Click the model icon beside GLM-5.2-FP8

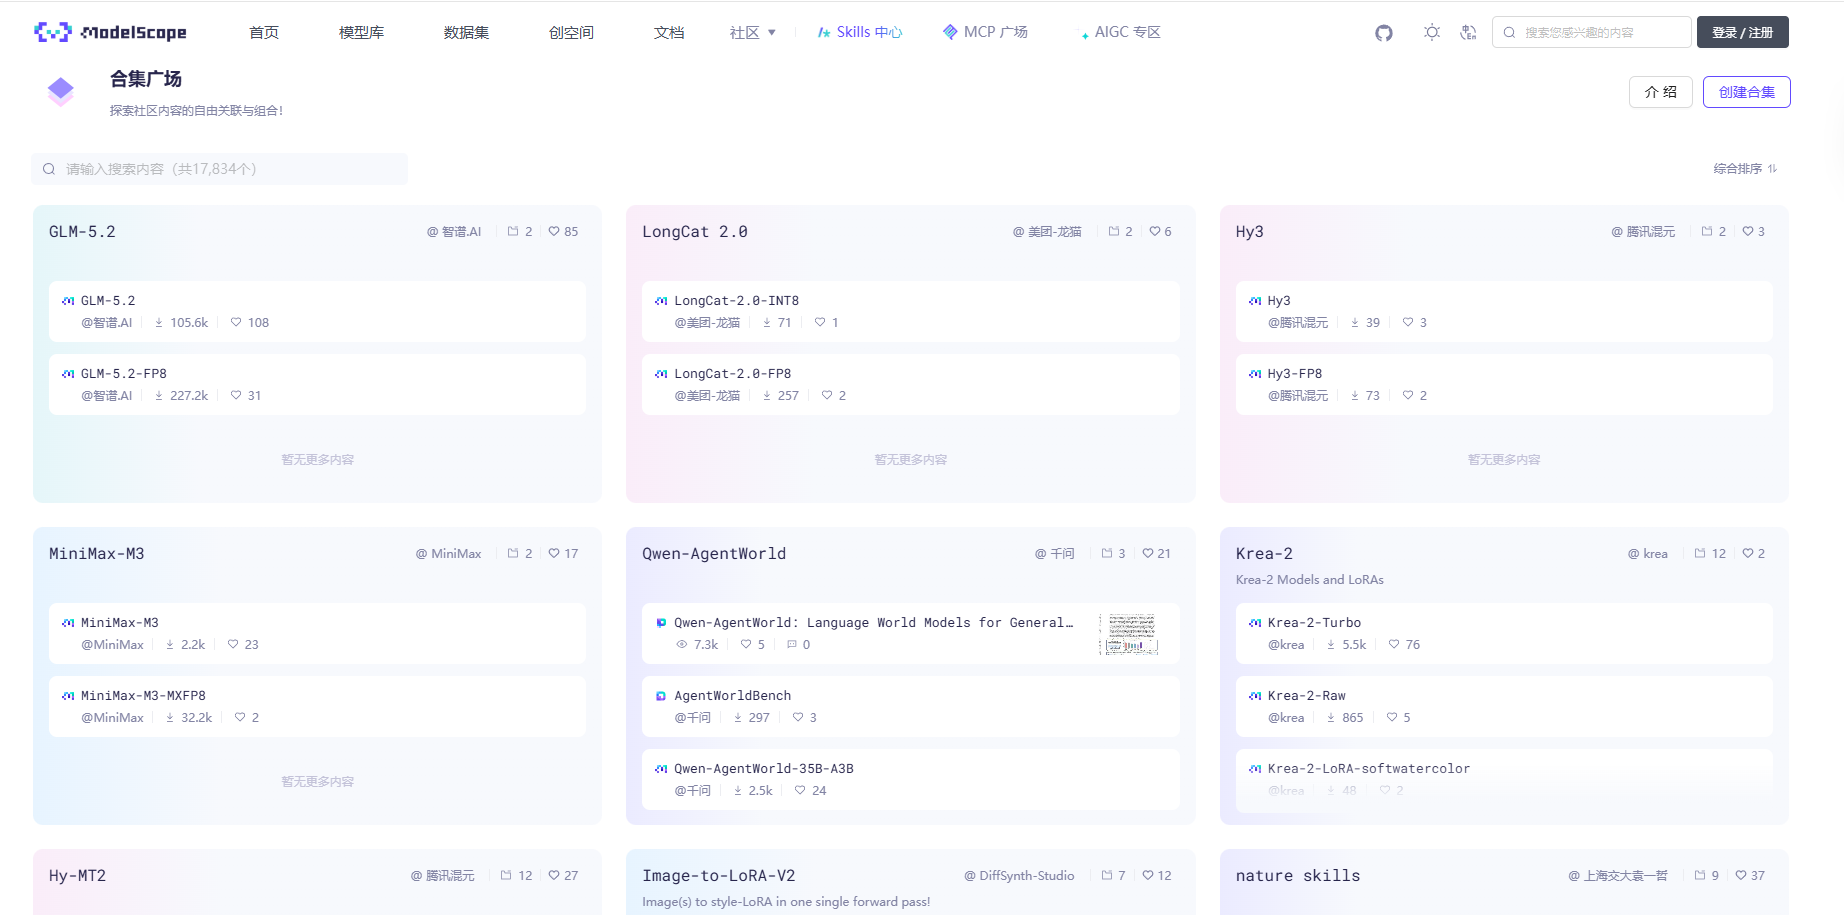[x=68, y=374]
